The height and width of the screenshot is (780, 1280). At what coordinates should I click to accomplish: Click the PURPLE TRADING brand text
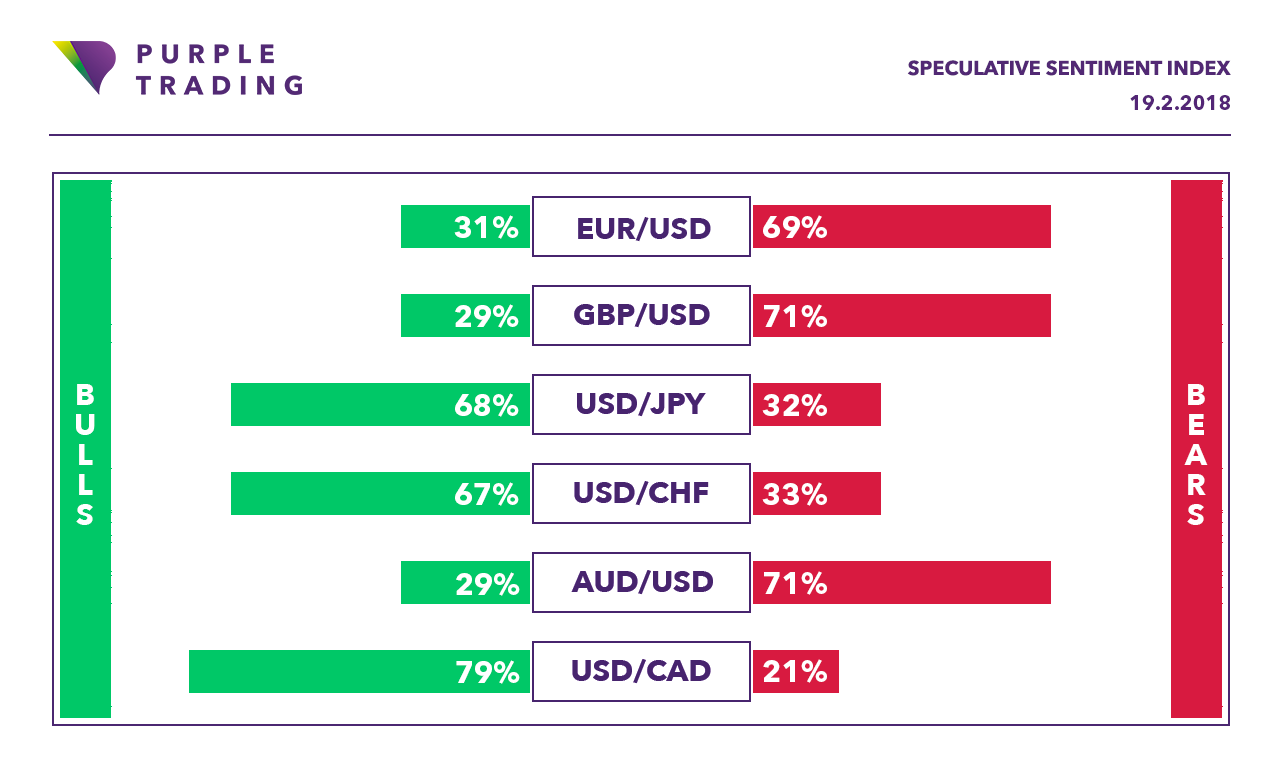click(x=219, y=70)
